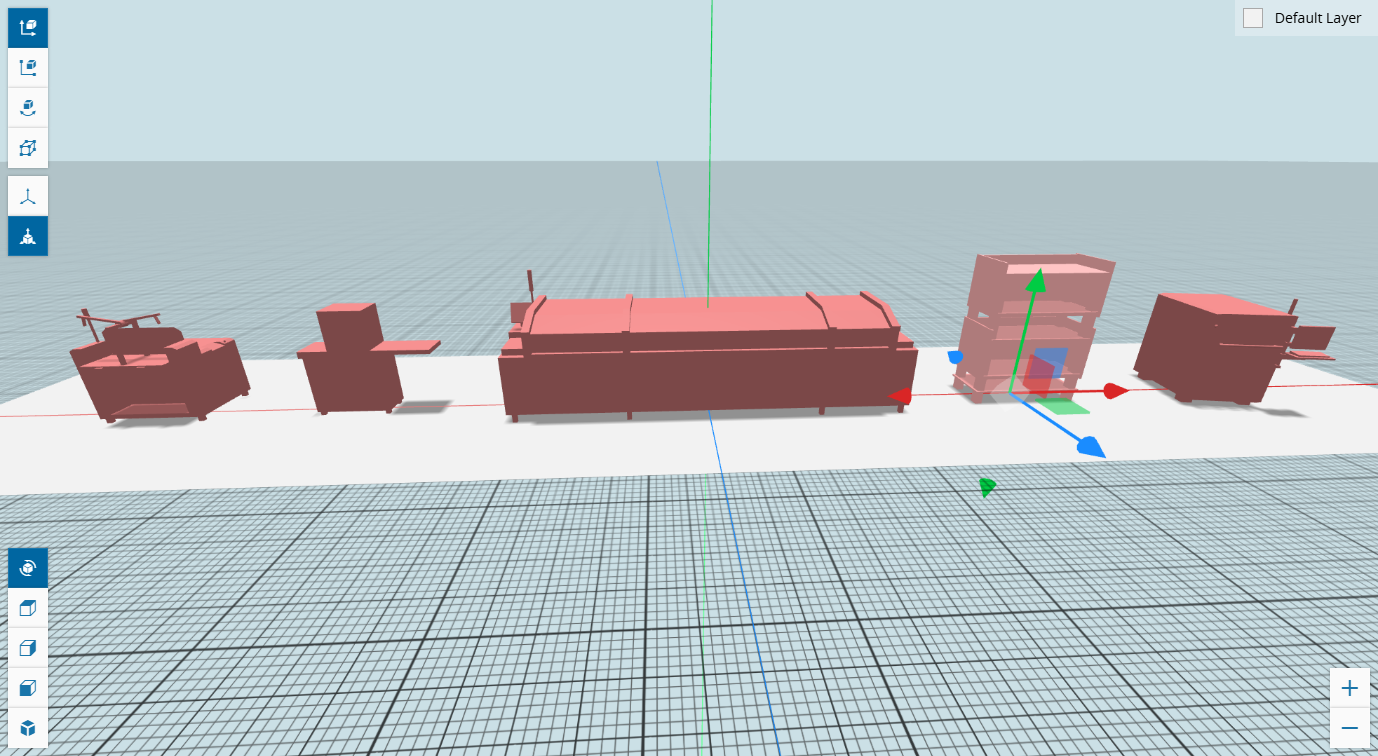This screenshot has height=756, width=1378.
Task: Switch to front view cube
Action: pos(28,688)
